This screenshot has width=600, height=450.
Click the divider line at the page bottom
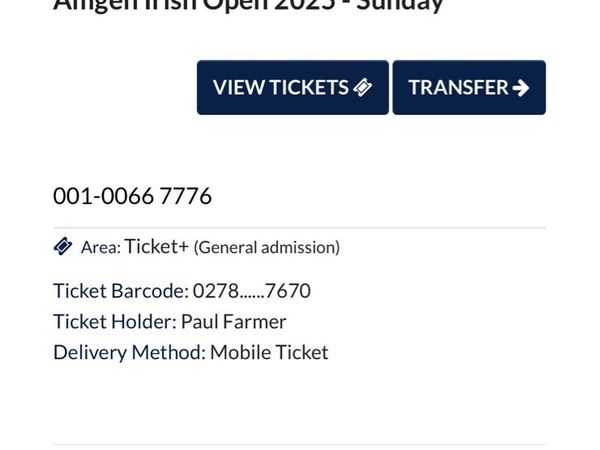coord(300,445)
